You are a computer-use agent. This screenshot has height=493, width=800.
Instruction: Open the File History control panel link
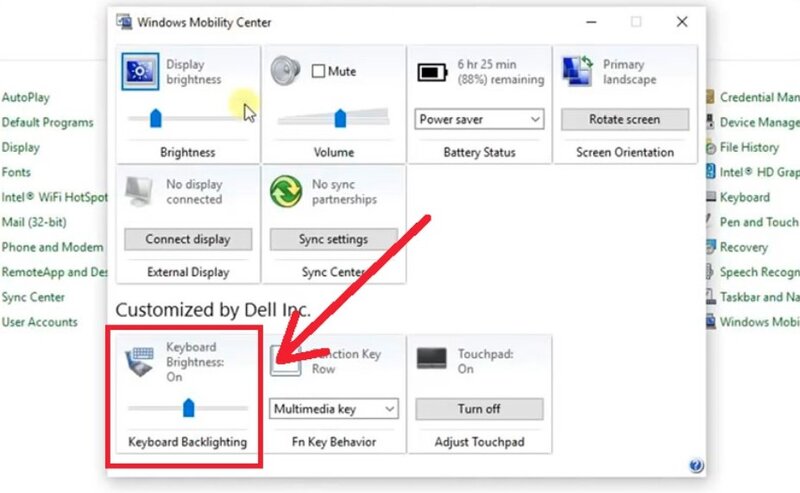pos(749,147)
